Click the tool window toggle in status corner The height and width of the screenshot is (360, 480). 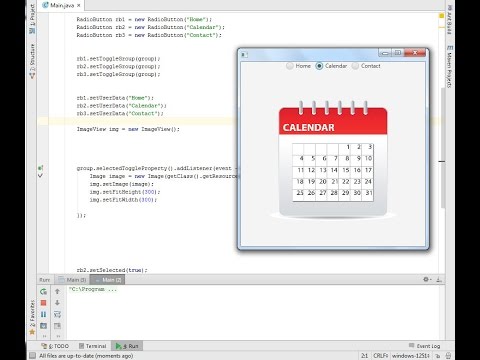(x=32, y=356)
